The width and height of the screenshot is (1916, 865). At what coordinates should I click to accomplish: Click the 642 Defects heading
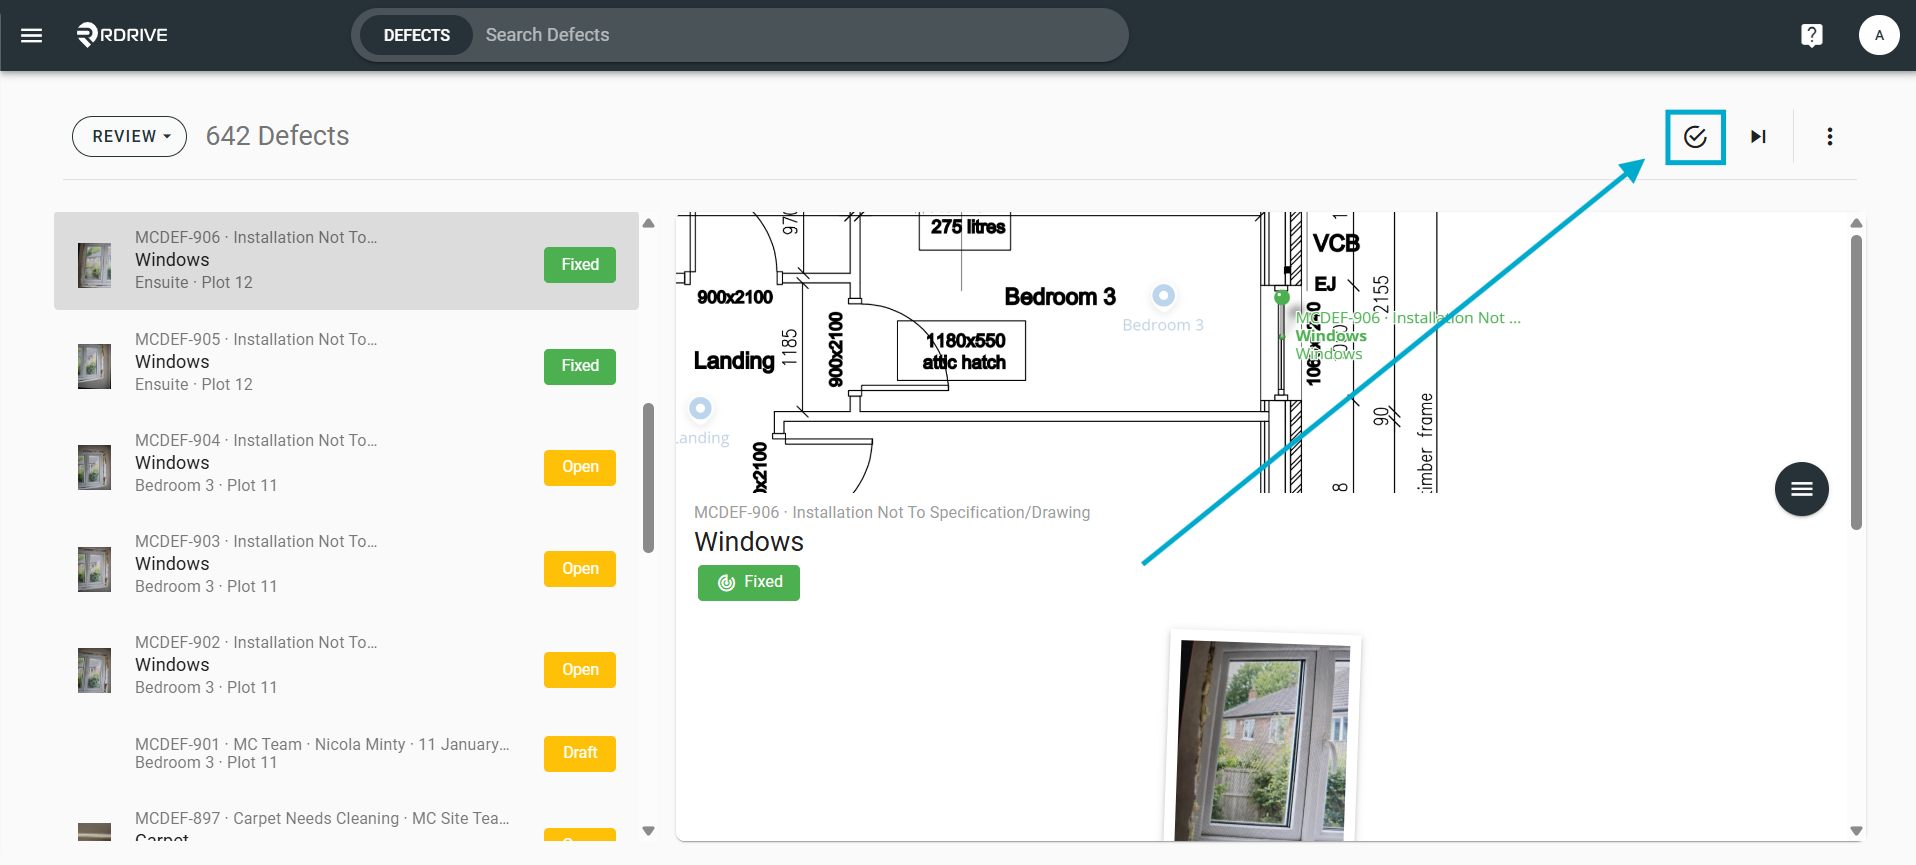[277, 136]
